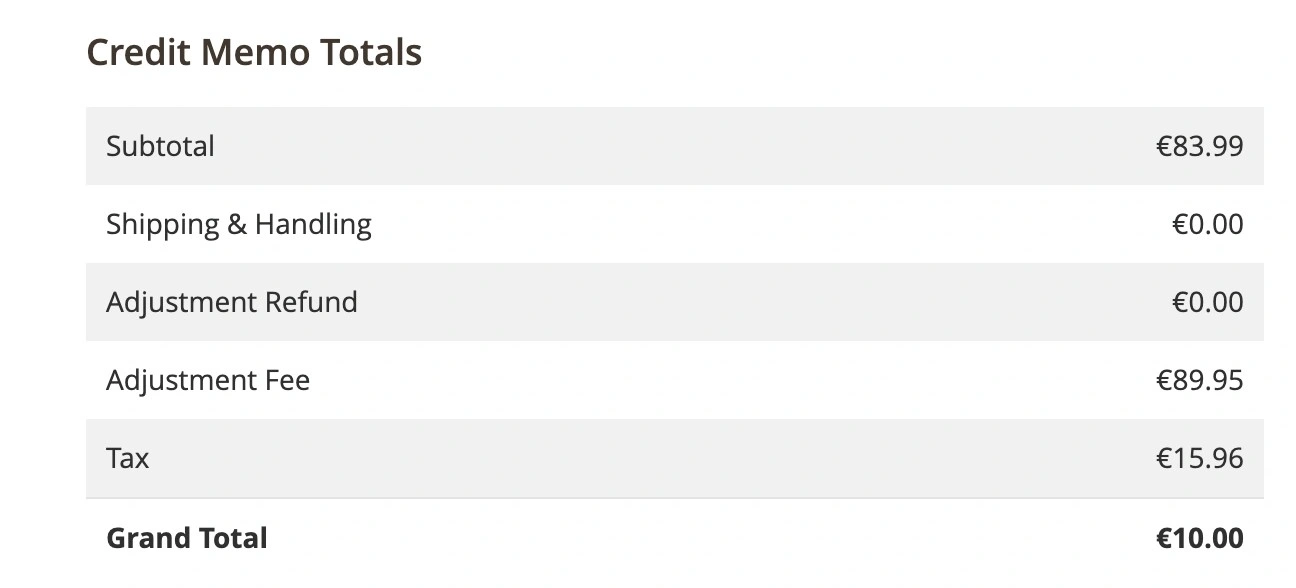
Task: Click the bold Grand Total label
Action: tap(186, 538)
